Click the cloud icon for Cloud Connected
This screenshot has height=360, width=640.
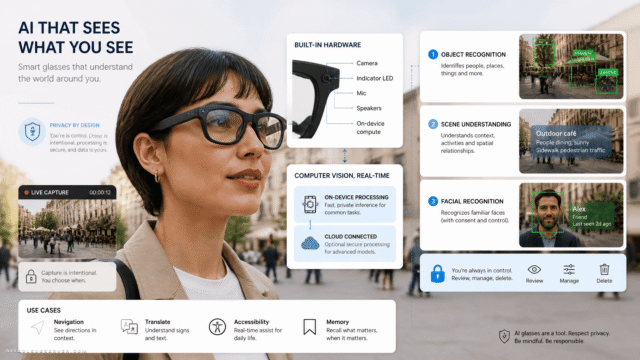310,243
